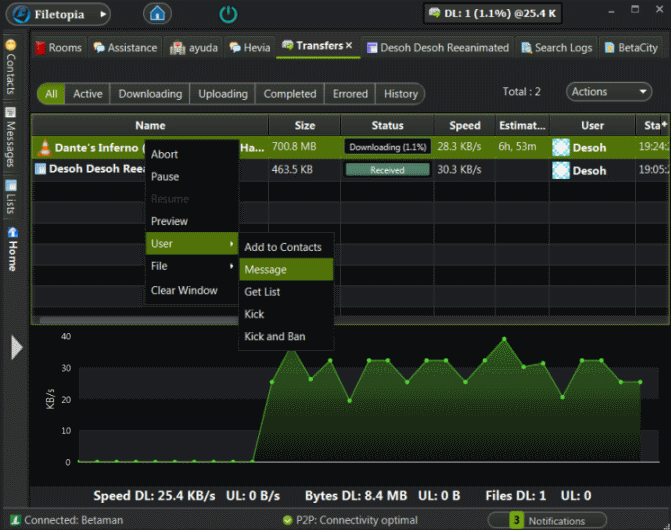
Task: Click the file icon on Desoh Desoh Reea row
Action: tap(40, 169)
